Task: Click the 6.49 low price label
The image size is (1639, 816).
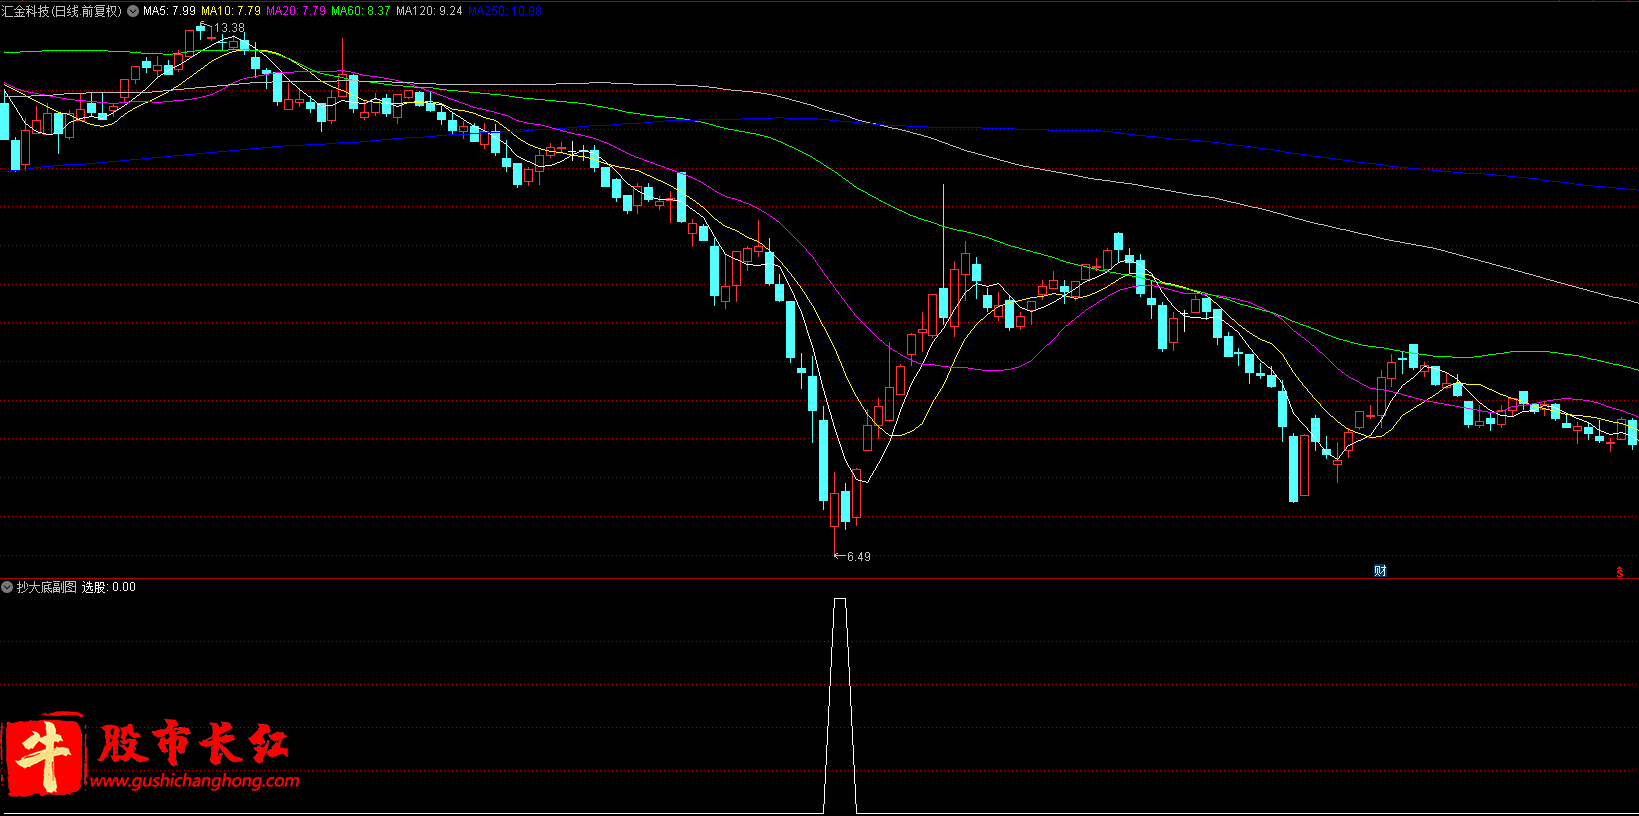Action: click(858, 557)
